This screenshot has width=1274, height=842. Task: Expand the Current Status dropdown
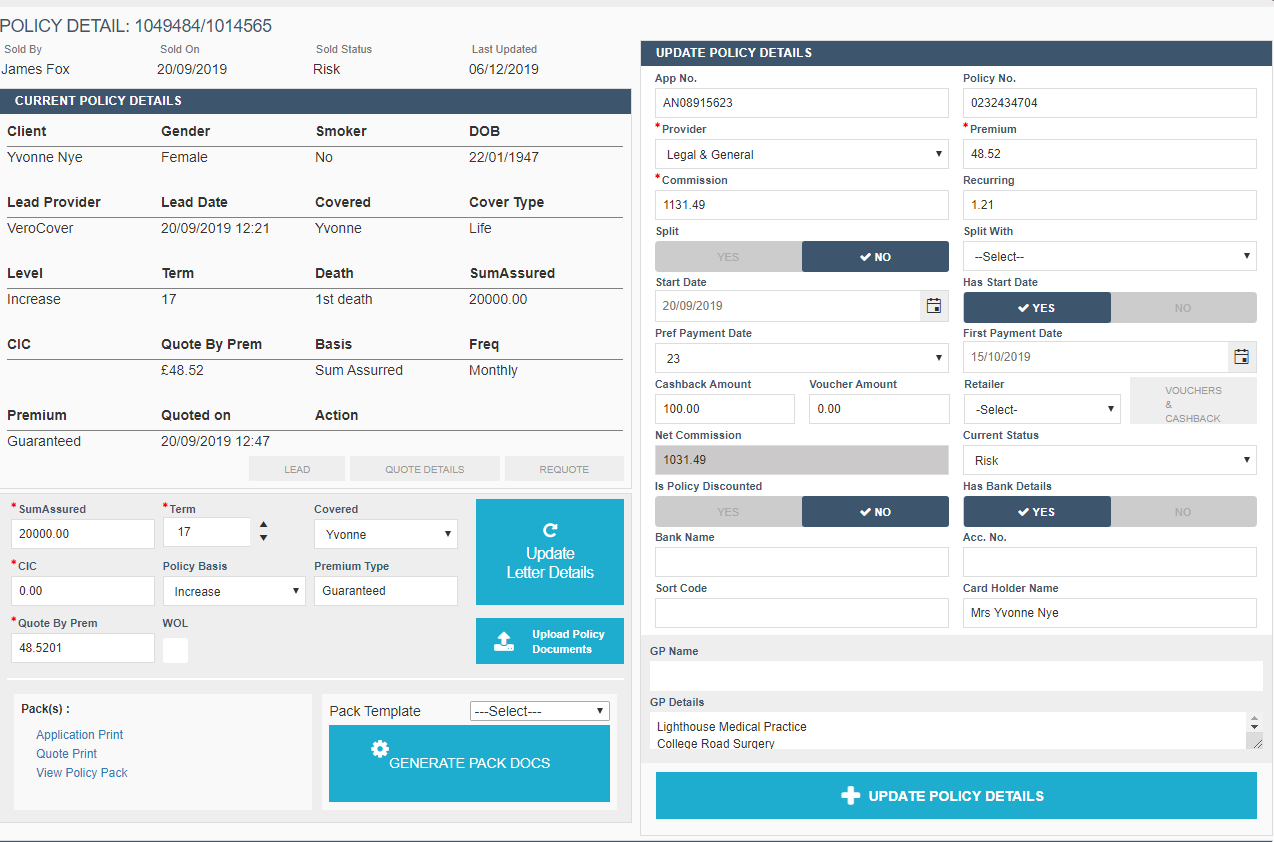[1109, 460]
